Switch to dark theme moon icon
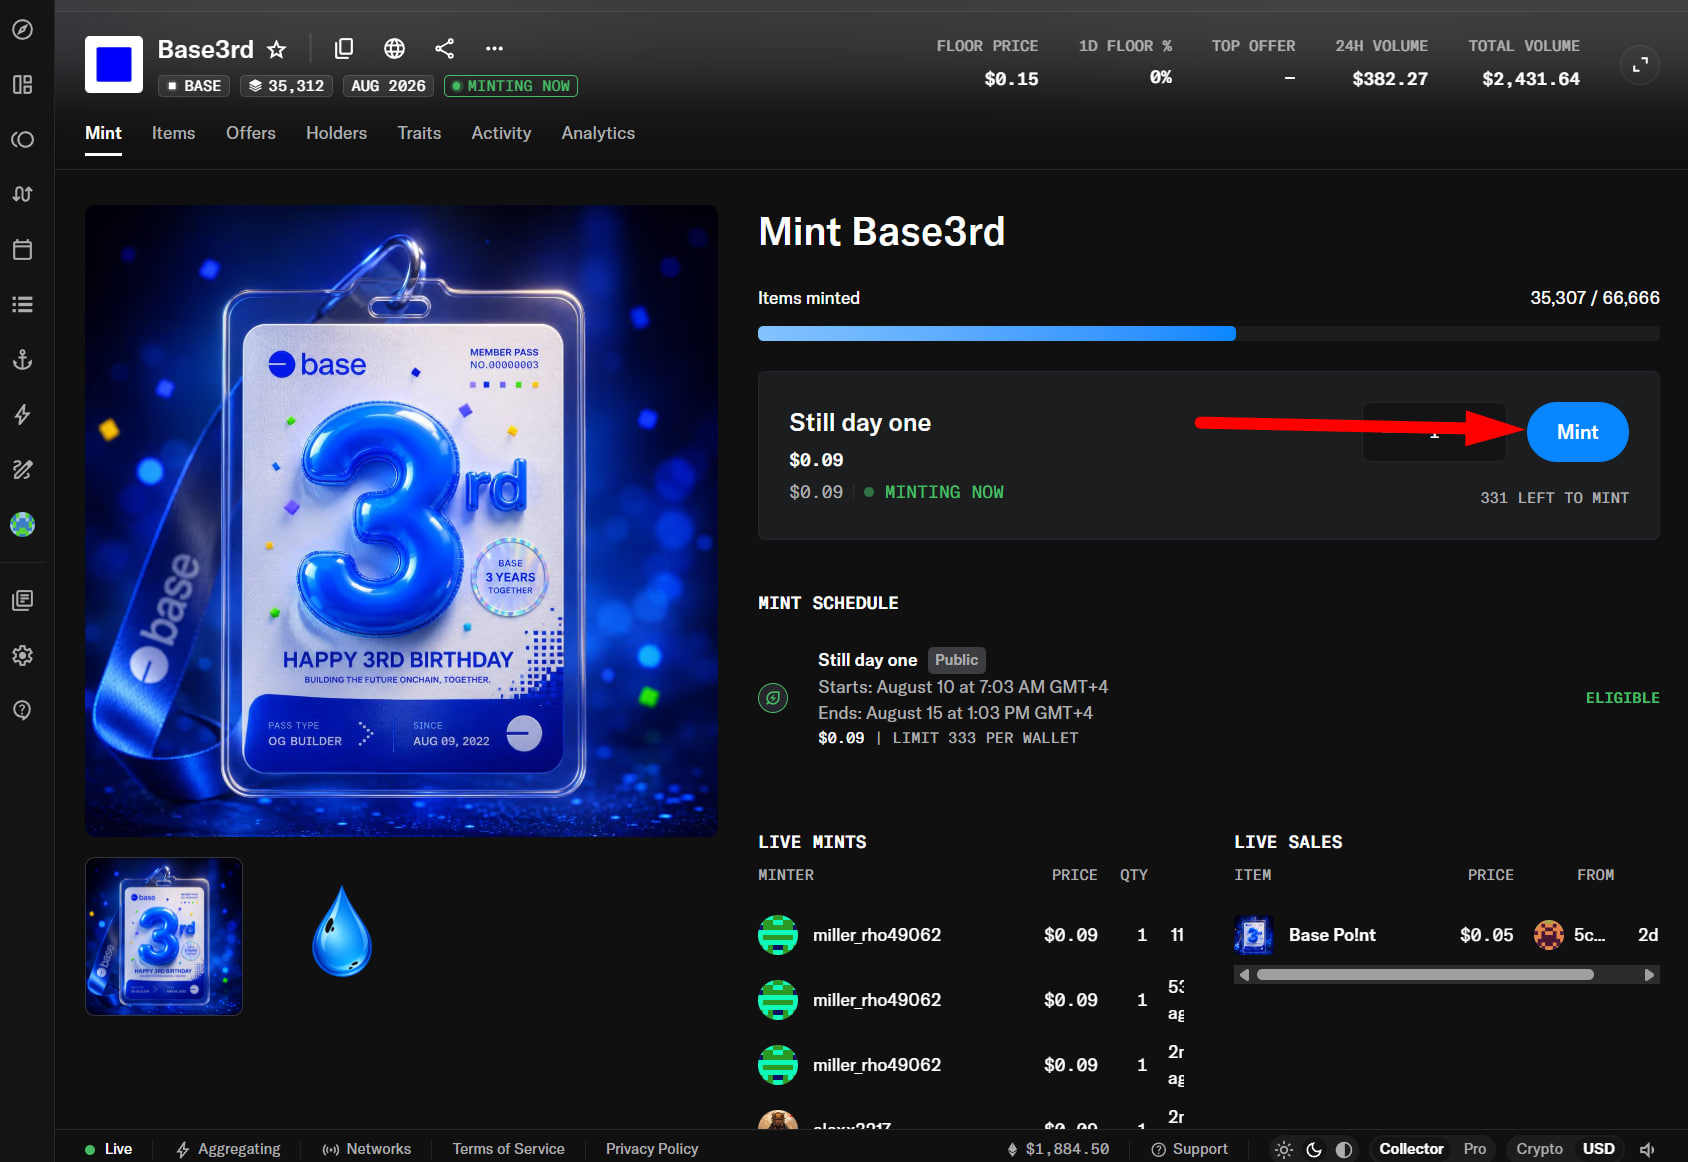The width and height of the screenshot is (1688, 1162). pyautogui.click(x=1314, y=1150)
